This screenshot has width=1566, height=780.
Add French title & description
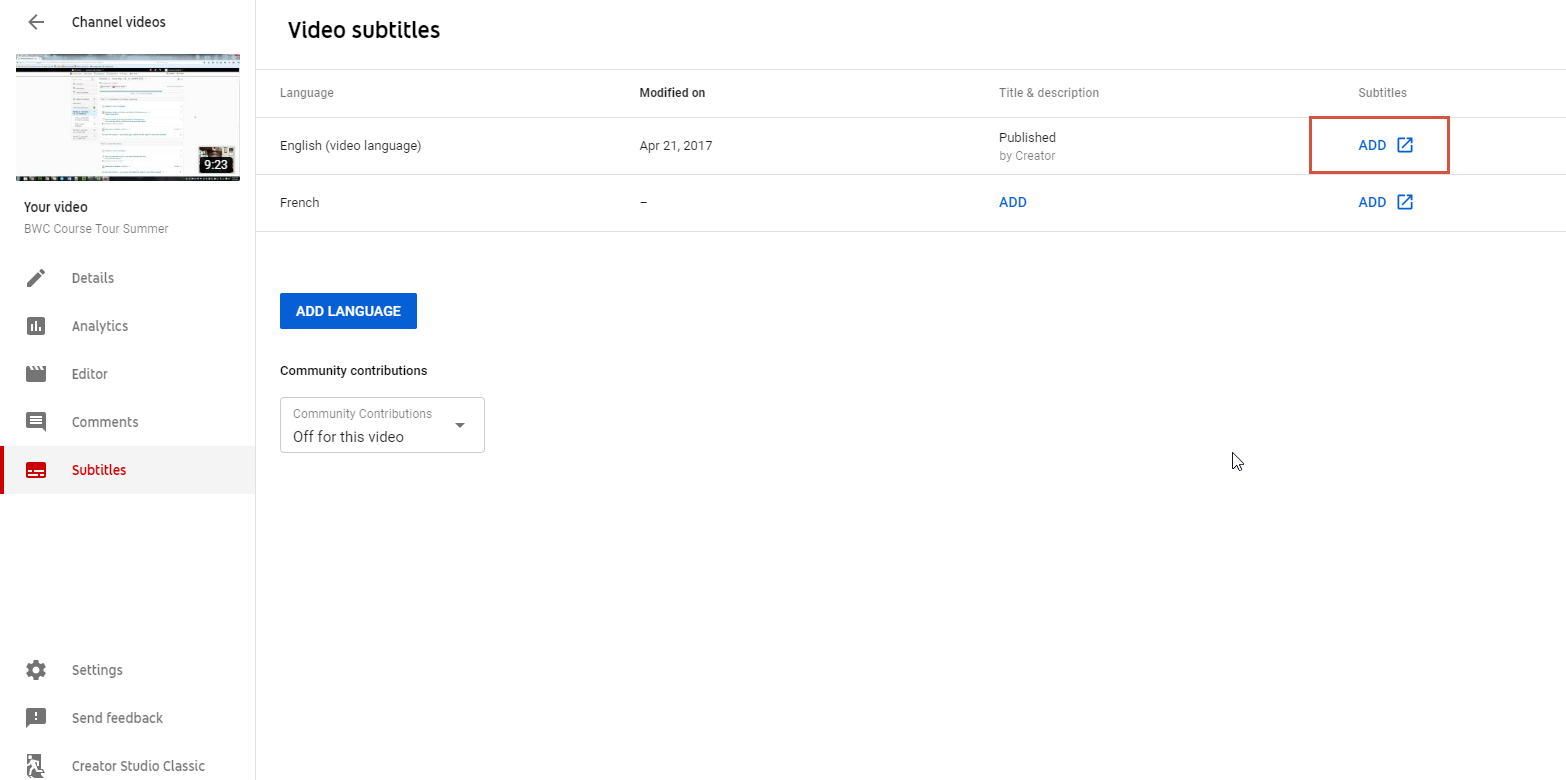(x=1012, y=202)
